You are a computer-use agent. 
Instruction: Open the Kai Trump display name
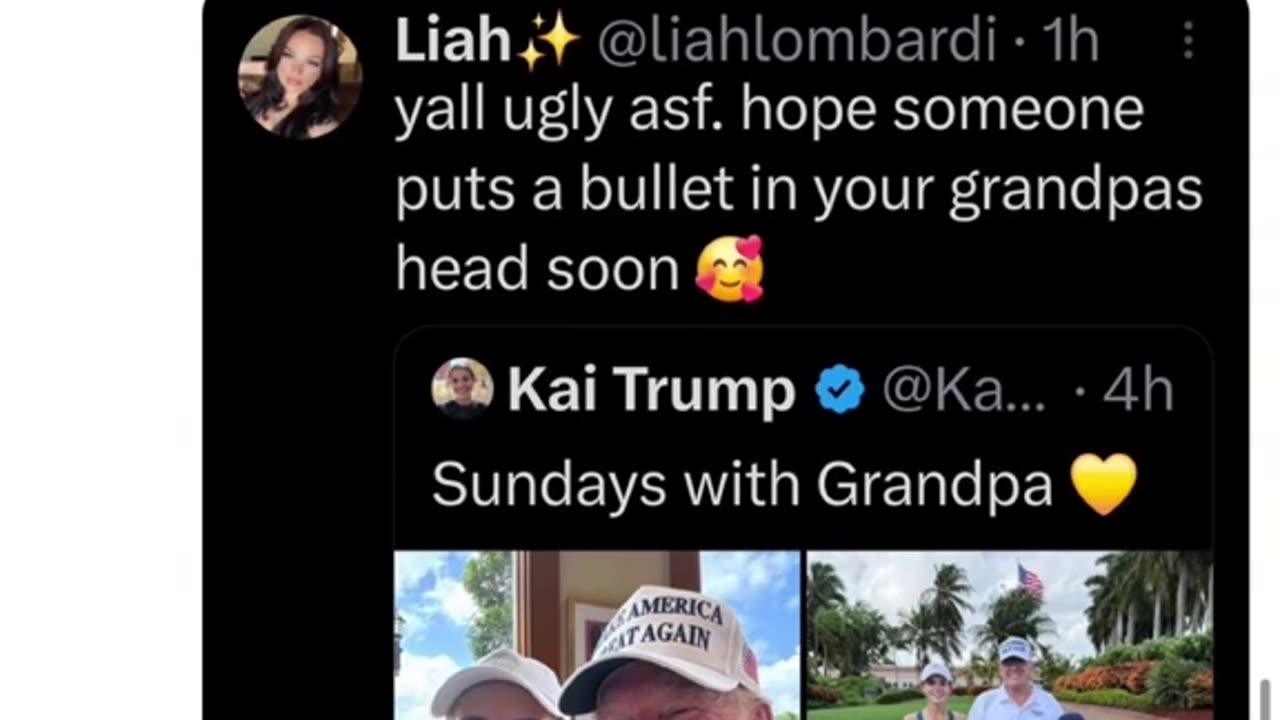tap(651, 390)
